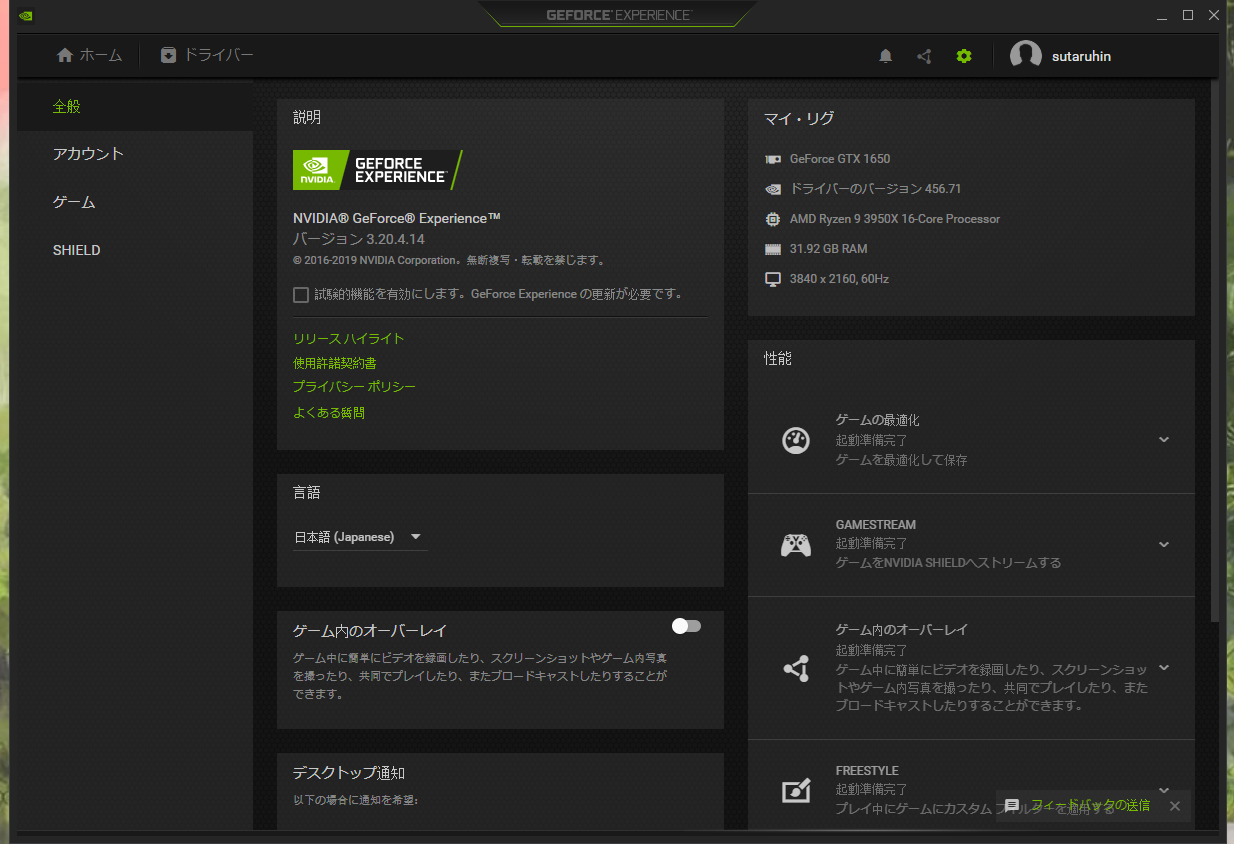Click the user avatar icon

(1026, 56)
